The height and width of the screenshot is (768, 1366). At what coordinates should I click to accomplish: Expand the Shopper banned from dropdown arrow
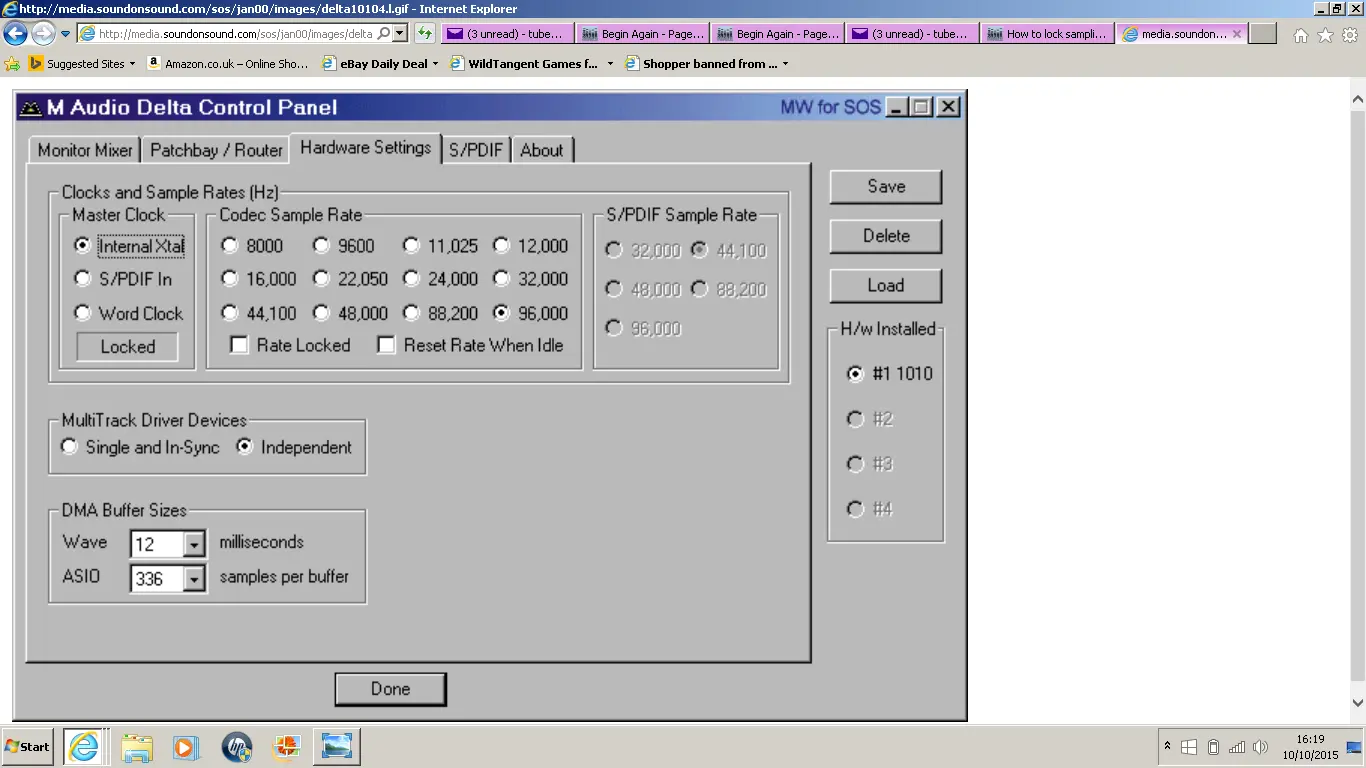[785, 64]
